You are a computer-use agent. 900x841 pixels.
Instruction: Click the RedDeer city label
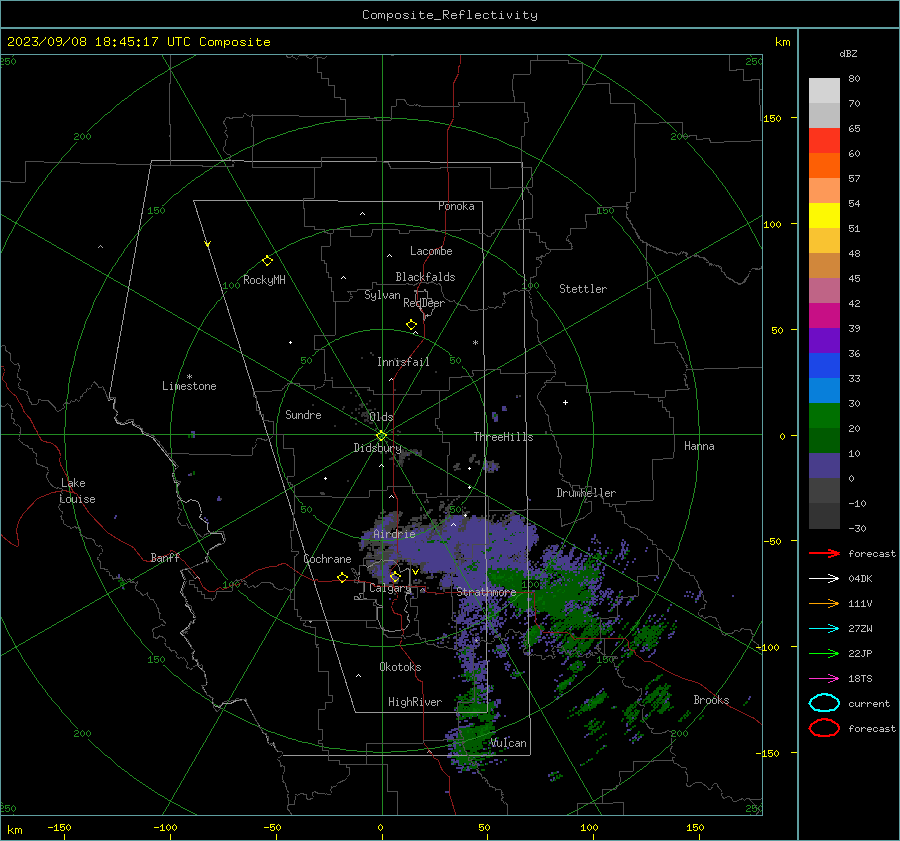(424, 303)
